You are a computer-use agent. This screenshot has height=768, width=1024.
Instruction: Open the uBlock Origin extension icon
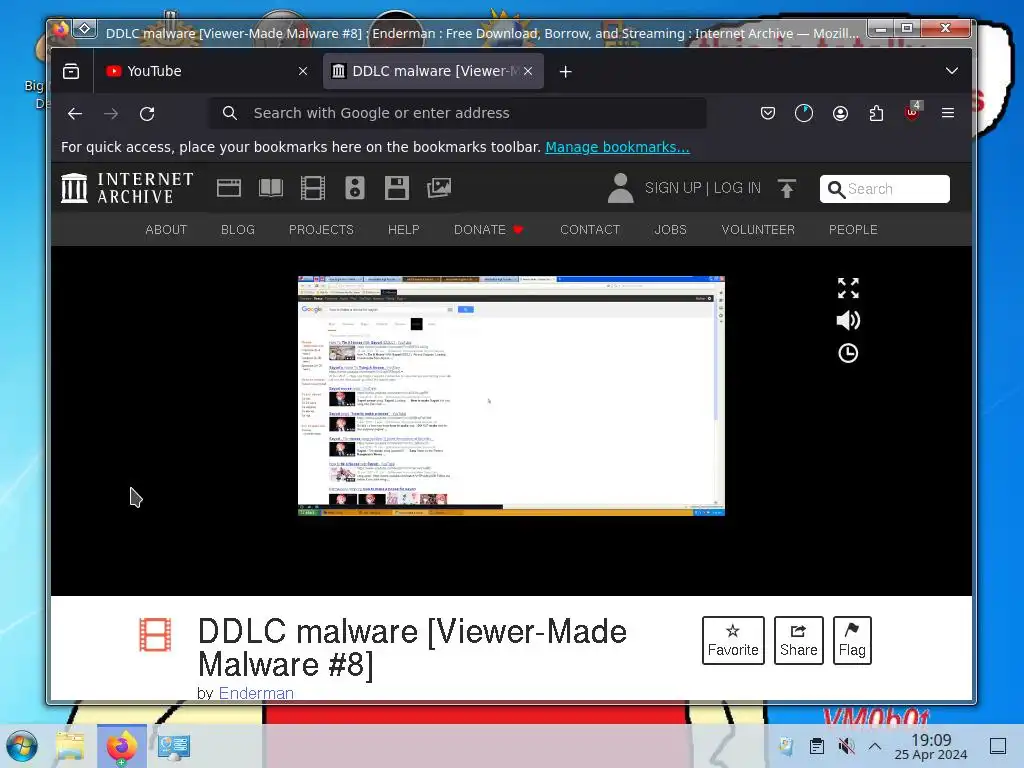[912, 112]
